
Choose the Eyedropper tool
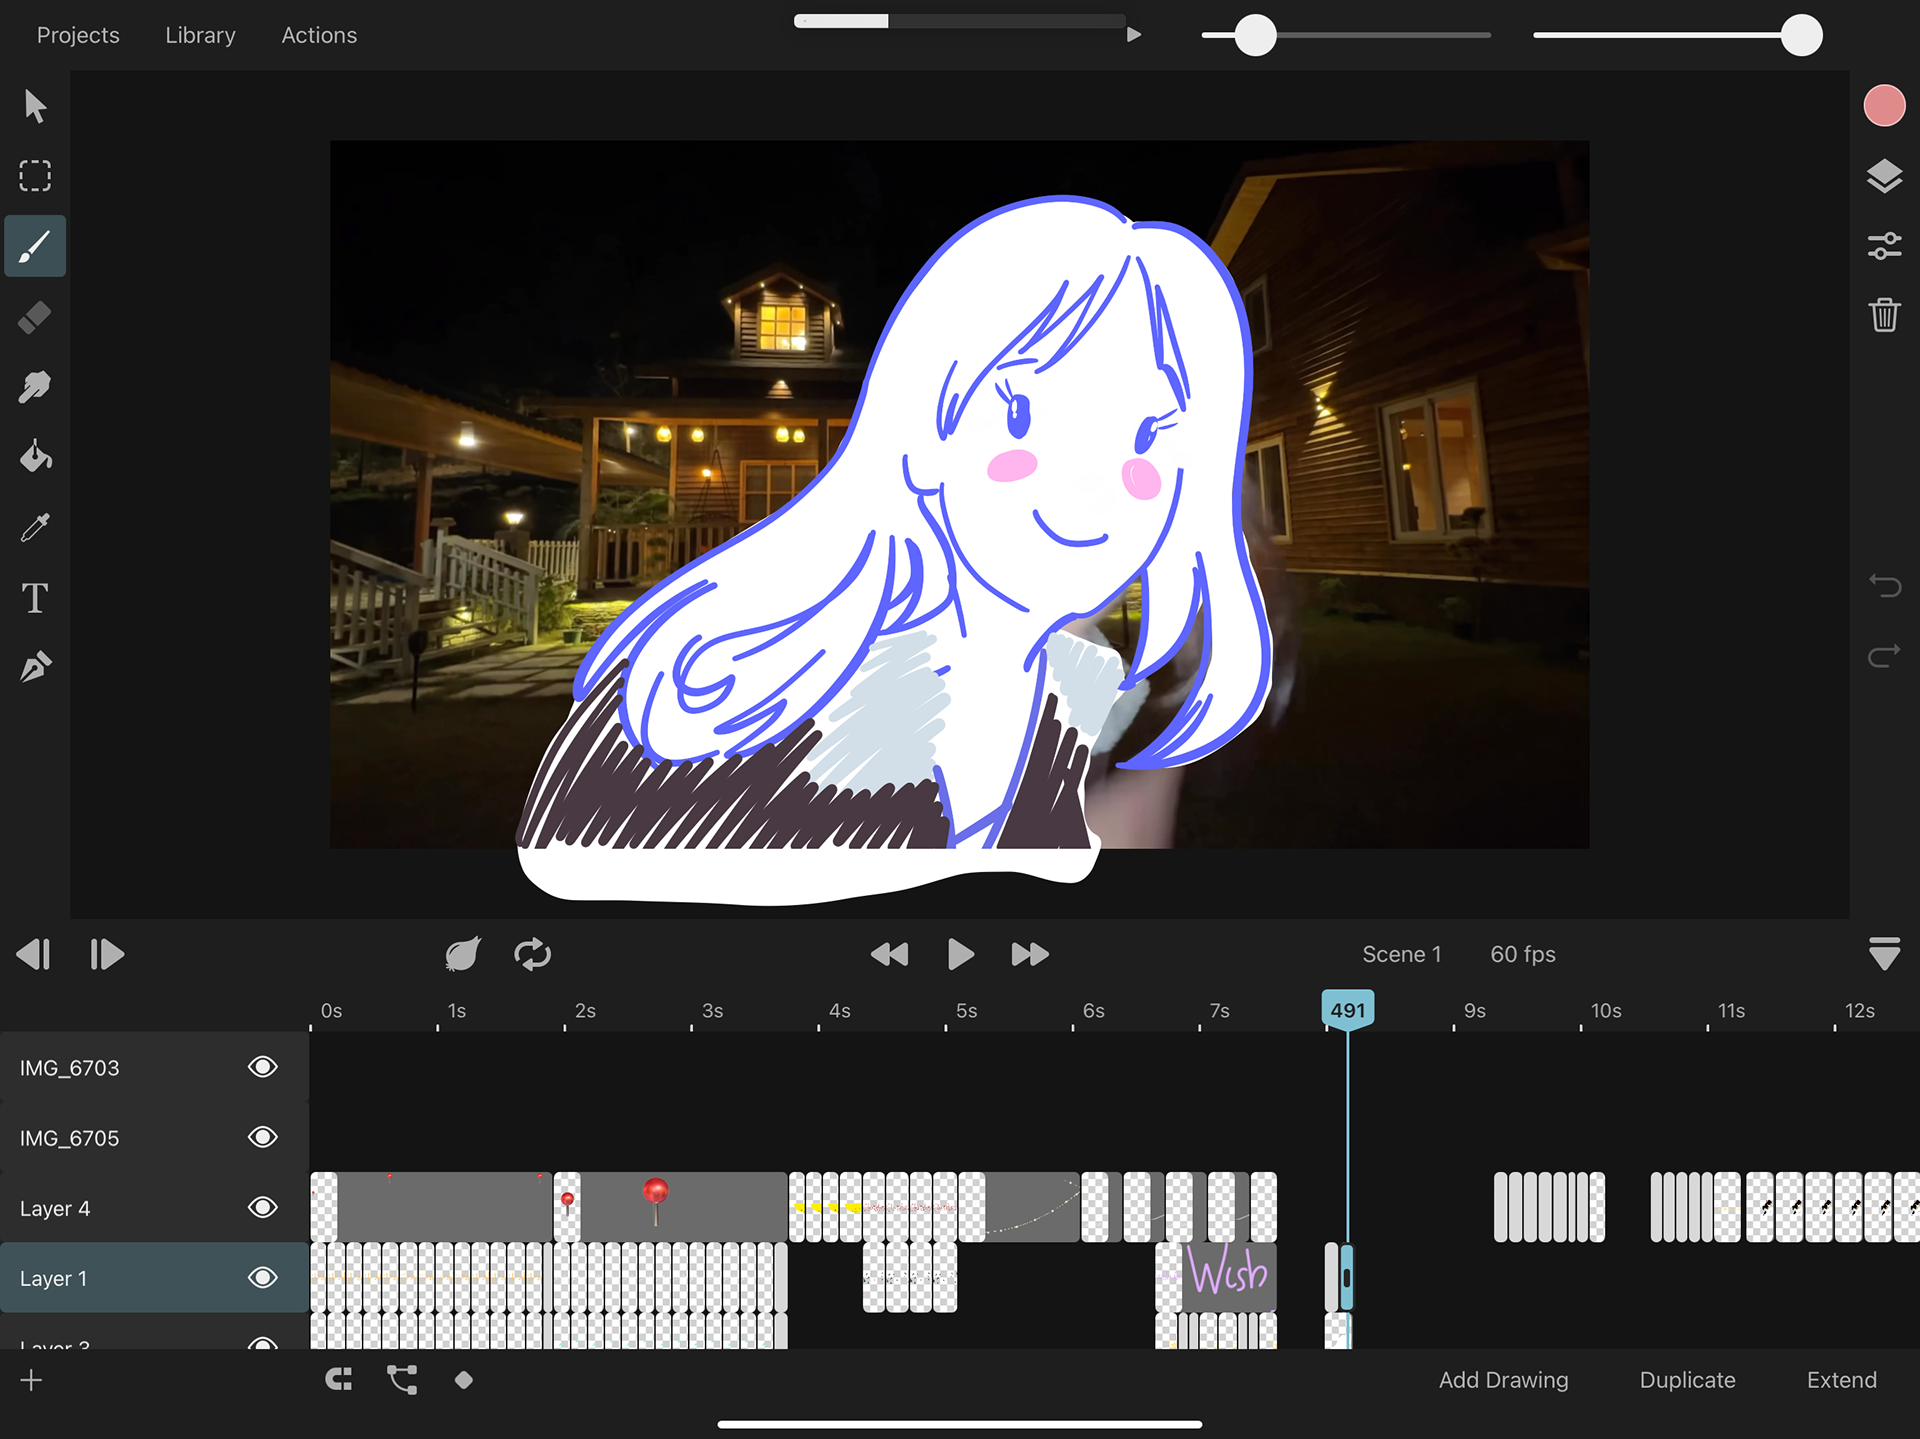coord(35,527)
